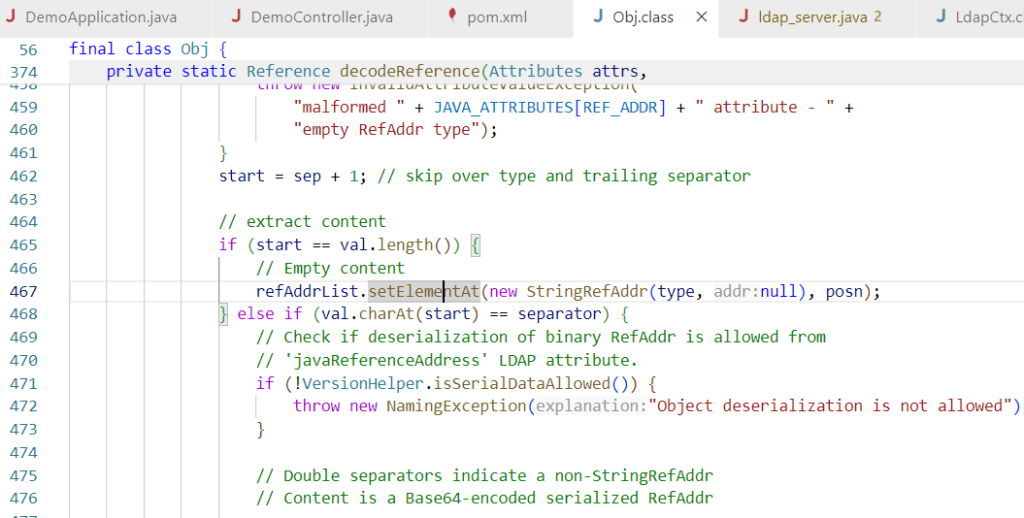The height and width of the screenshot is (518, 1024).
Task: Select the pom.xml tab
Action: [x=496, y=17]
